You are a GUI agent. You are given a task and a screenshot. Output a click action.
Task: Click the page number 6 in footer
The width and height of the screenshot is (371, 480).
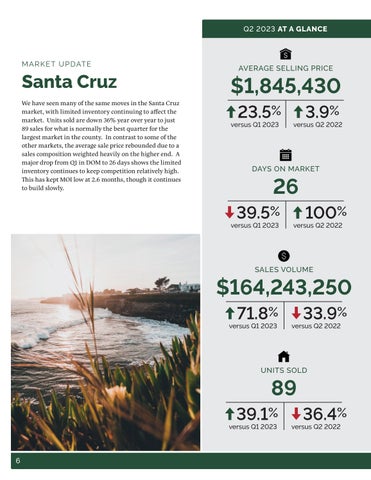[x=18, y=461]
